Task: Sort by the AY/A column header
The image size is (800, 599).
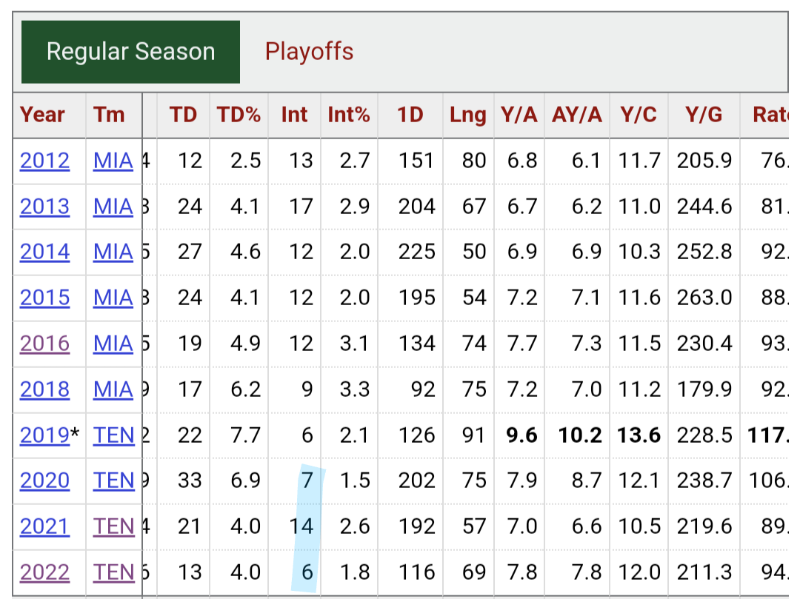Action: [x=577, y=115]
